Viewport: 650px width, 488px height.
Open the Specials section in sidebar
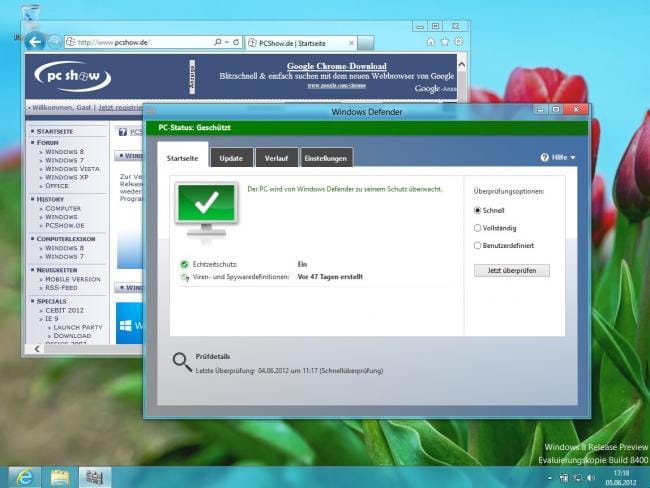(51, 301)
